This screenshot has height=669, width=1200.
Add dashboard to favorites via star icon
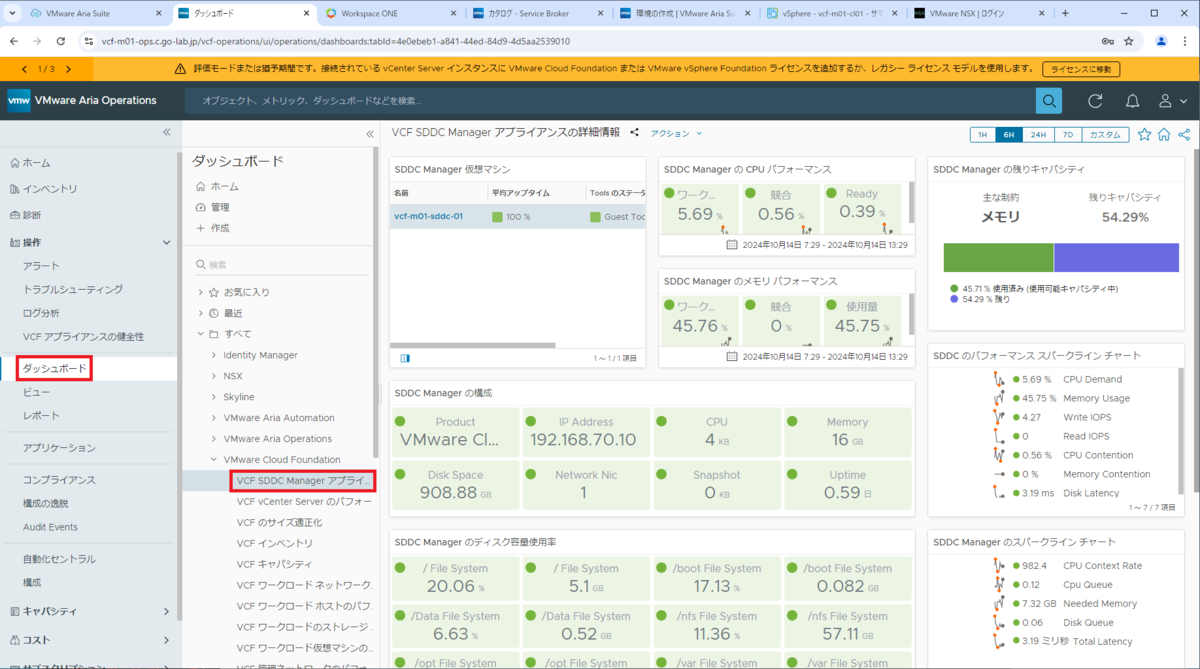click(1145, 135)
